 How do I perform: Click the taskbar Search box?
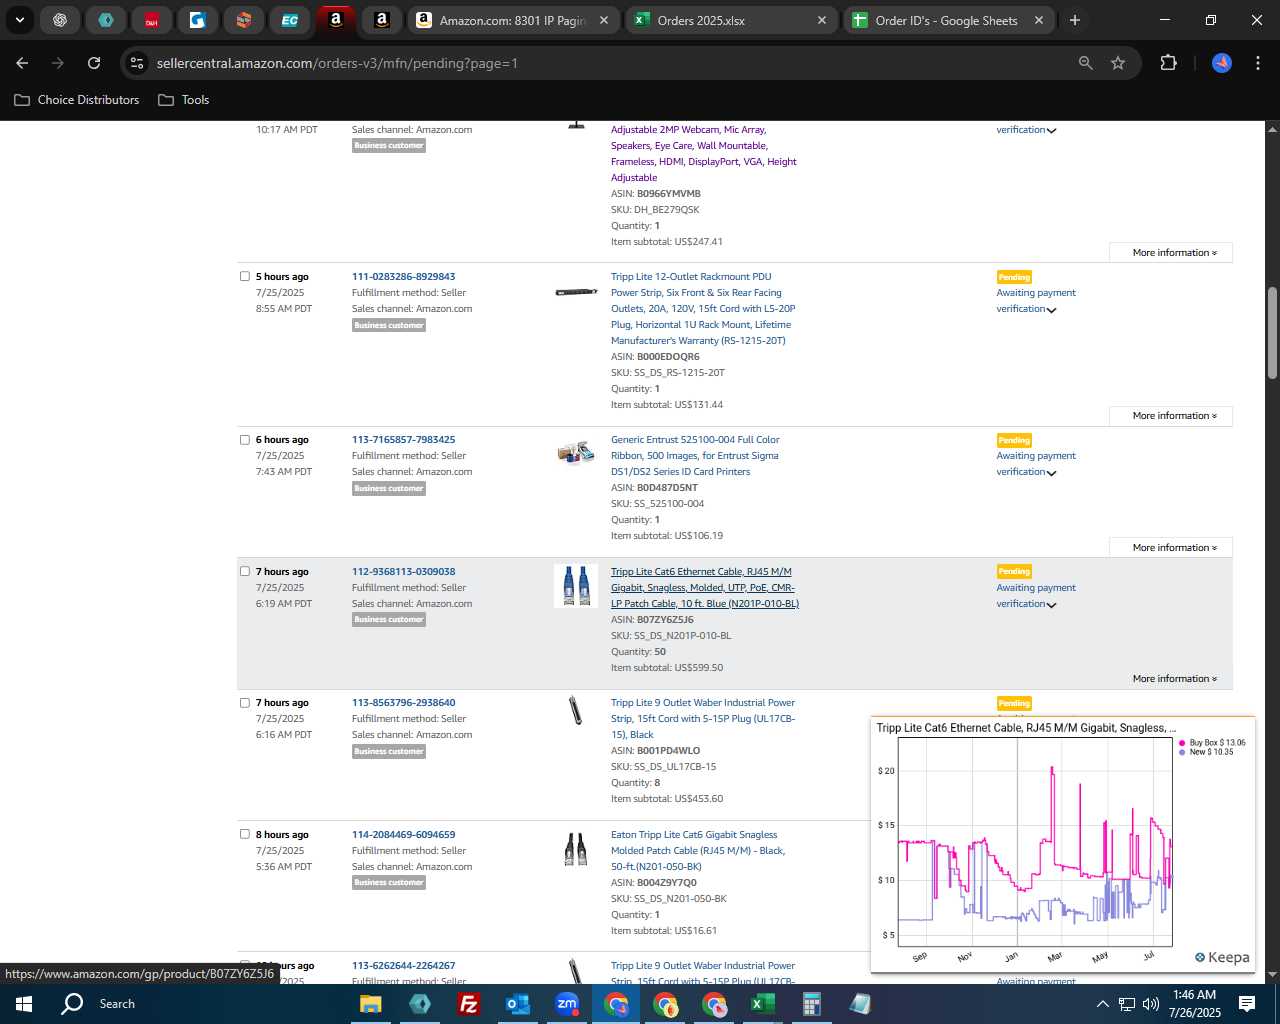(116, 1004)
